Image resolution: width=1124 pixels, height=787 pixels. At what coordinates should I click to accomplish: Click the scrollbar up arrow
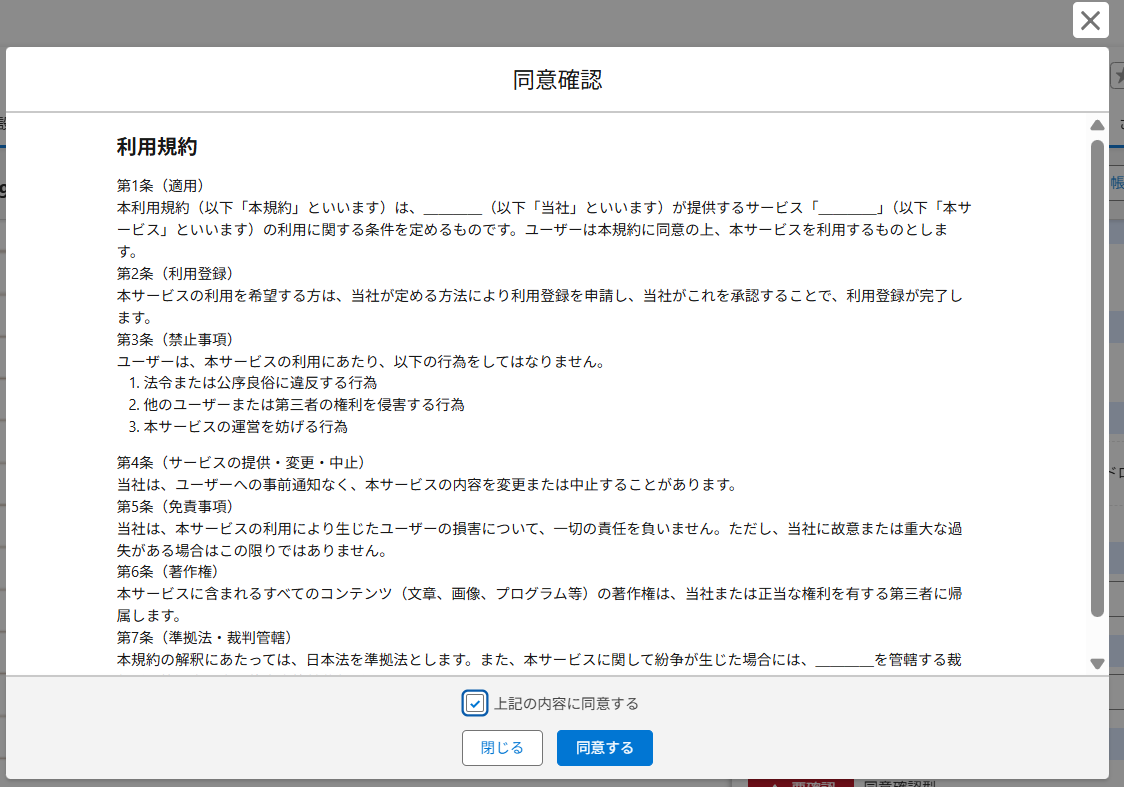click(1097, 126)
